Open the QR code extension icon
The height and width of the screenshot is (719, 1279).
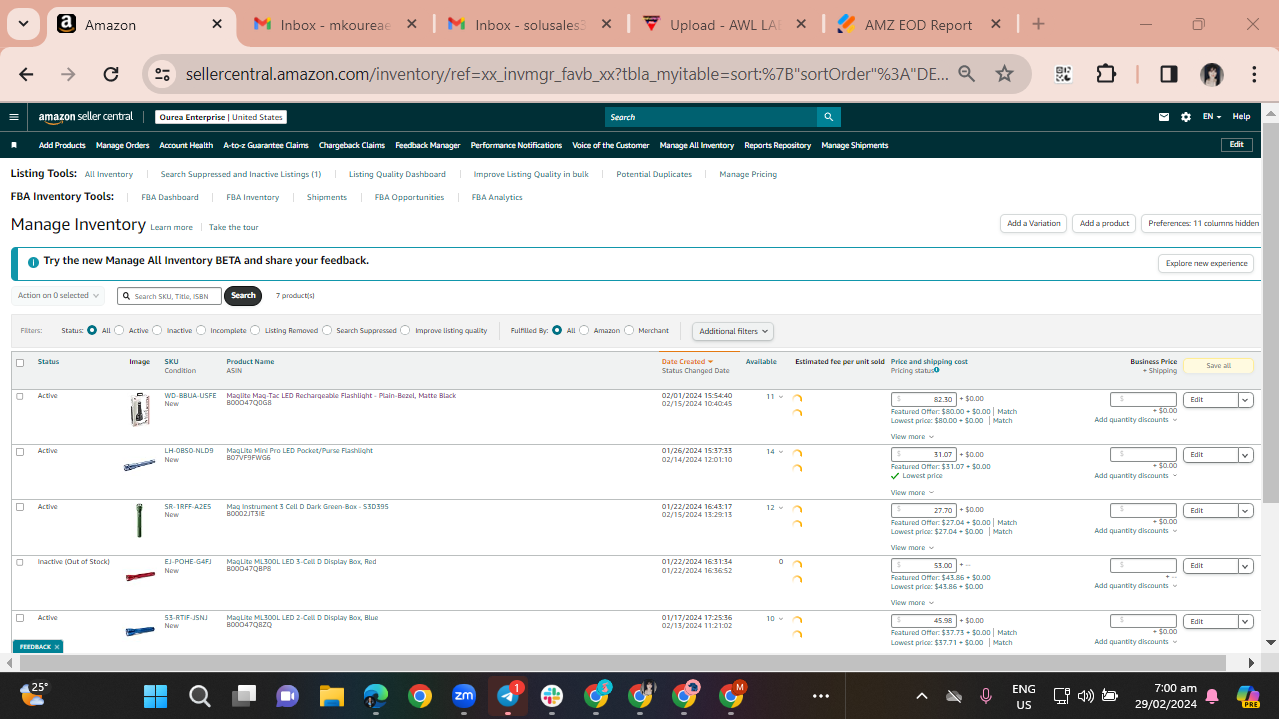(1063, 74)
